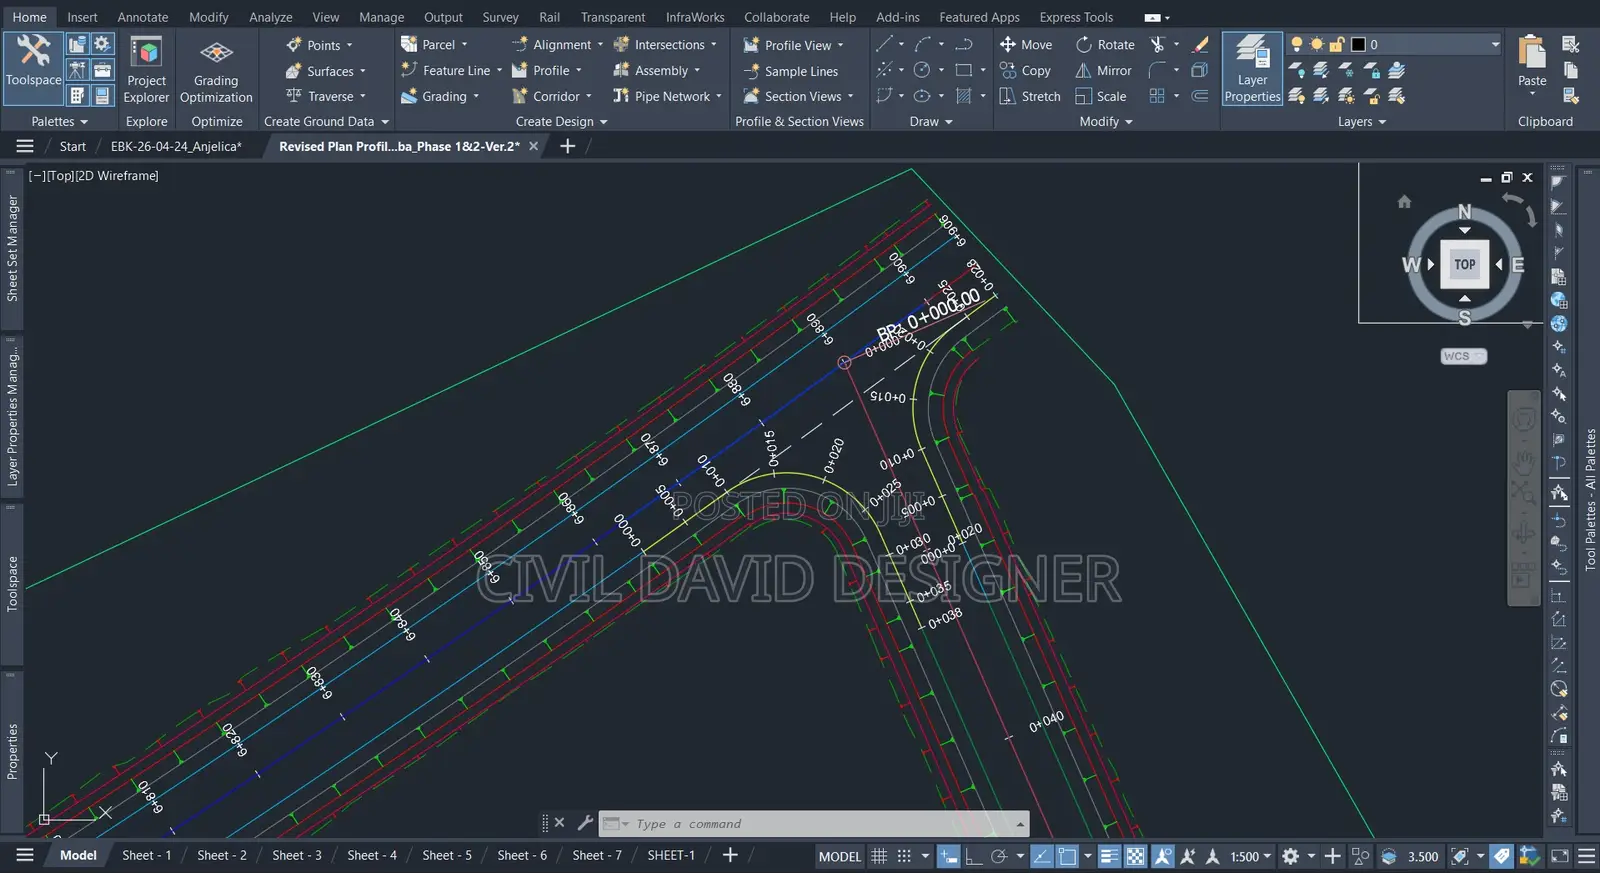Click the Copy button
This screenshot has height=873, width=1600.
click(x=1025, y=70)
